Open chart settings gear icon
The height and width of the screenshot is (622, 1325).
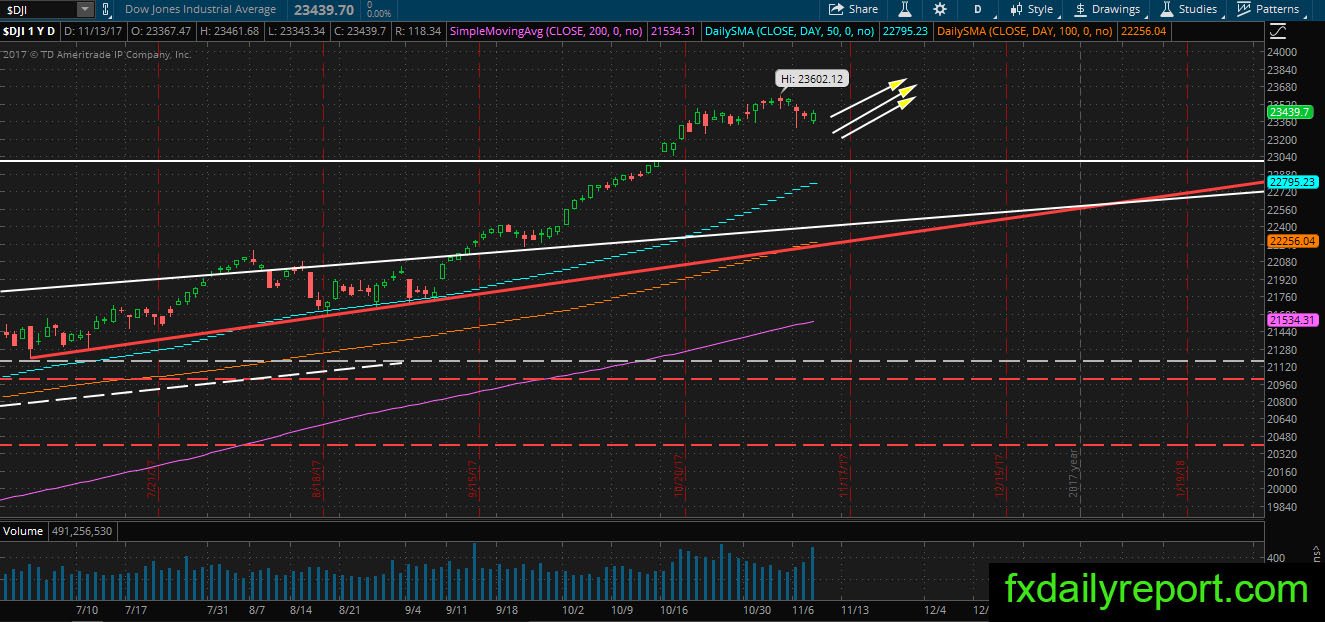[939, 9]
